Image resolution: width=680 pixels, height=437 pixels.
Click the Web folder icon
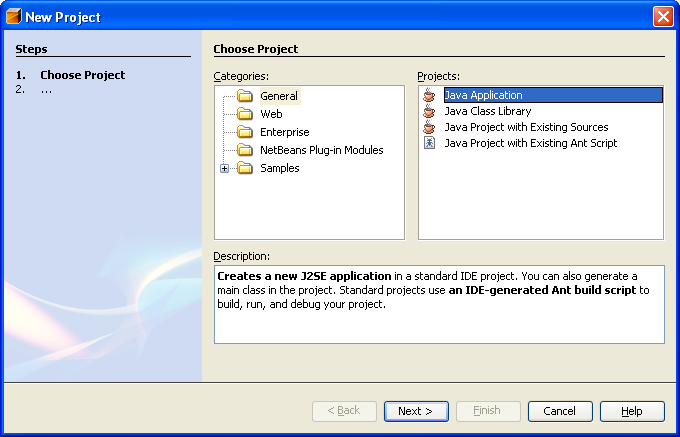[245, 114]
